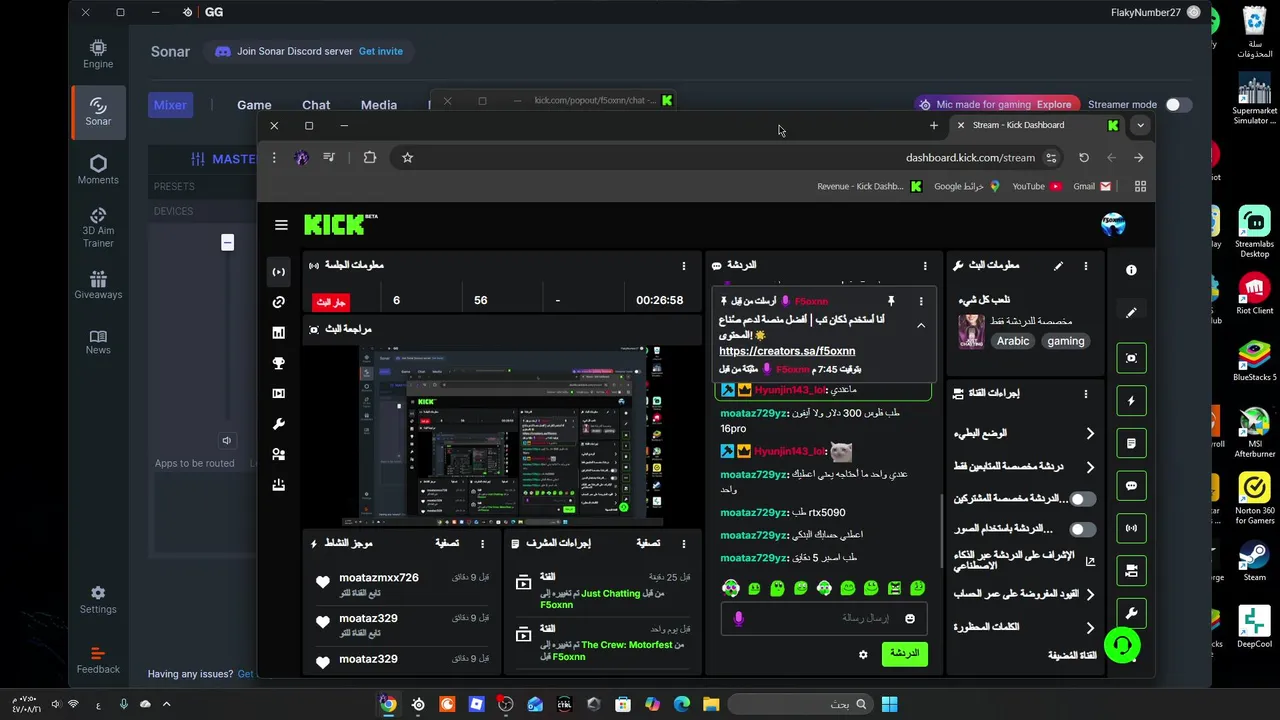Click the pin icon on the pinned chat message

point(891,301)
